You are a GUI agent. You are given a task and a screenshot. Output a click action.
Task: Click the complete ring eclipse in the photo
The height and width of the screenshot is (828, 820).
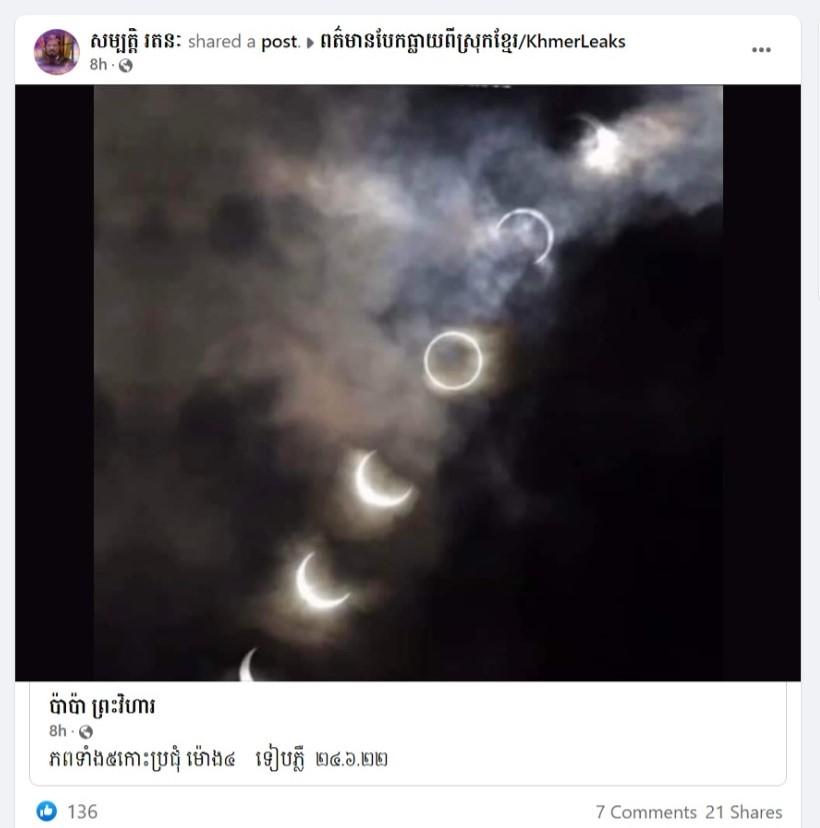pos(453,361)
